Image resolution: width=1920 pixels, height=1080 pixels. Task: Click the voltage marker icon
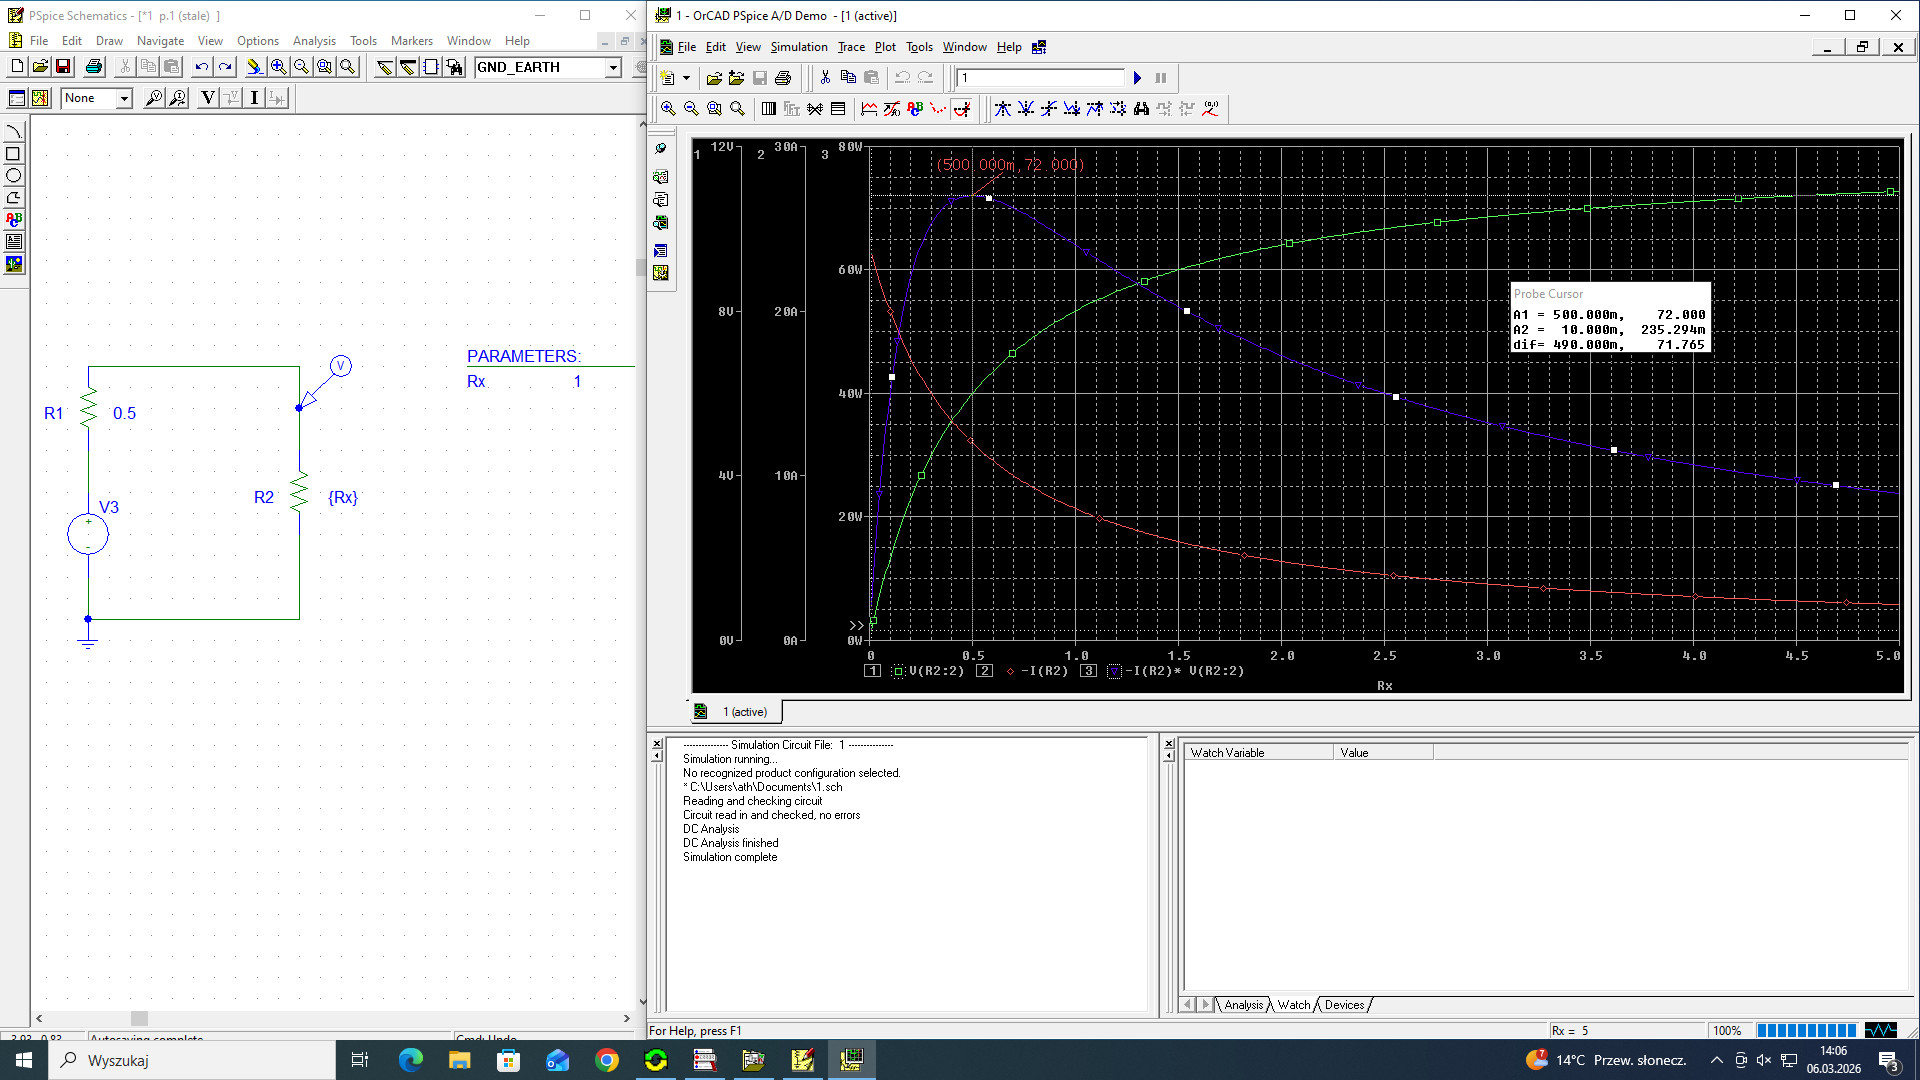click(153, 98)
